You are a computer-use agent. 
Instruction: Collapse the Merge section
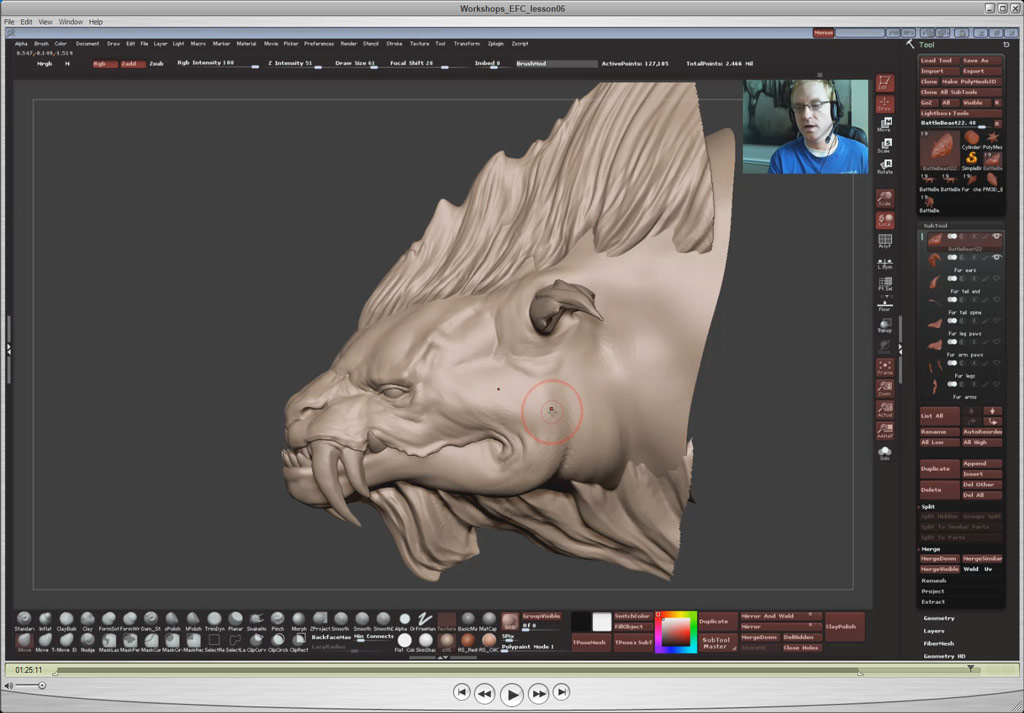point(930,549)
